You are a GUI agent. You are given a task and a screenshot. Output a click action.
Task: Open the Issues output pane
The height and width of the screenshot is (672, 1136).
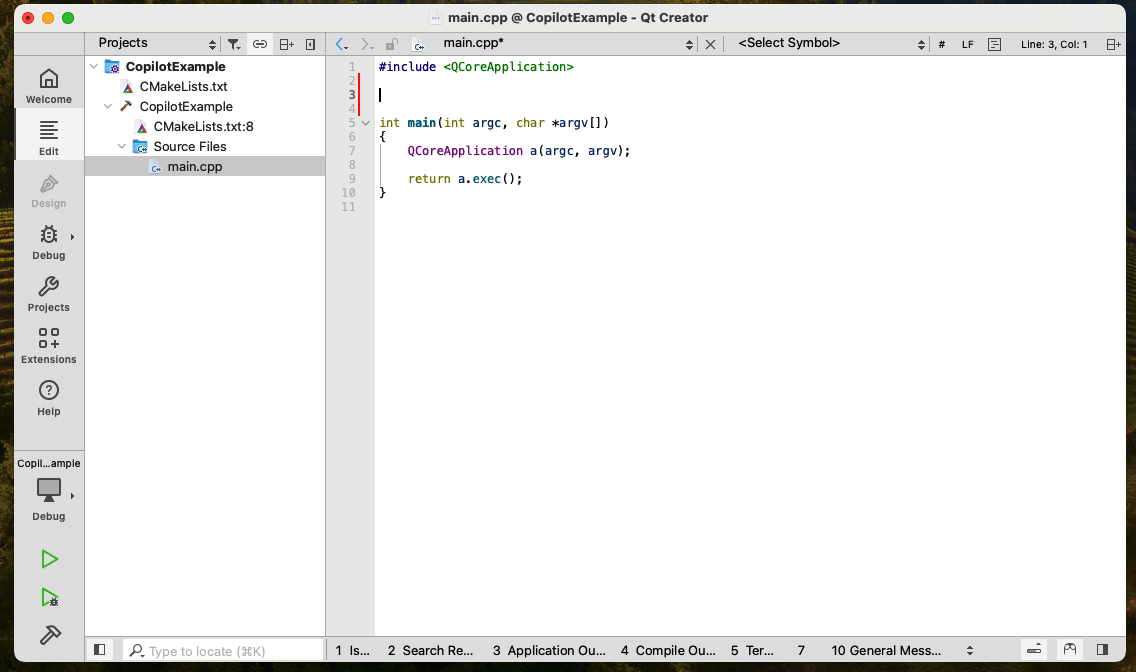[x=352, y=650]
